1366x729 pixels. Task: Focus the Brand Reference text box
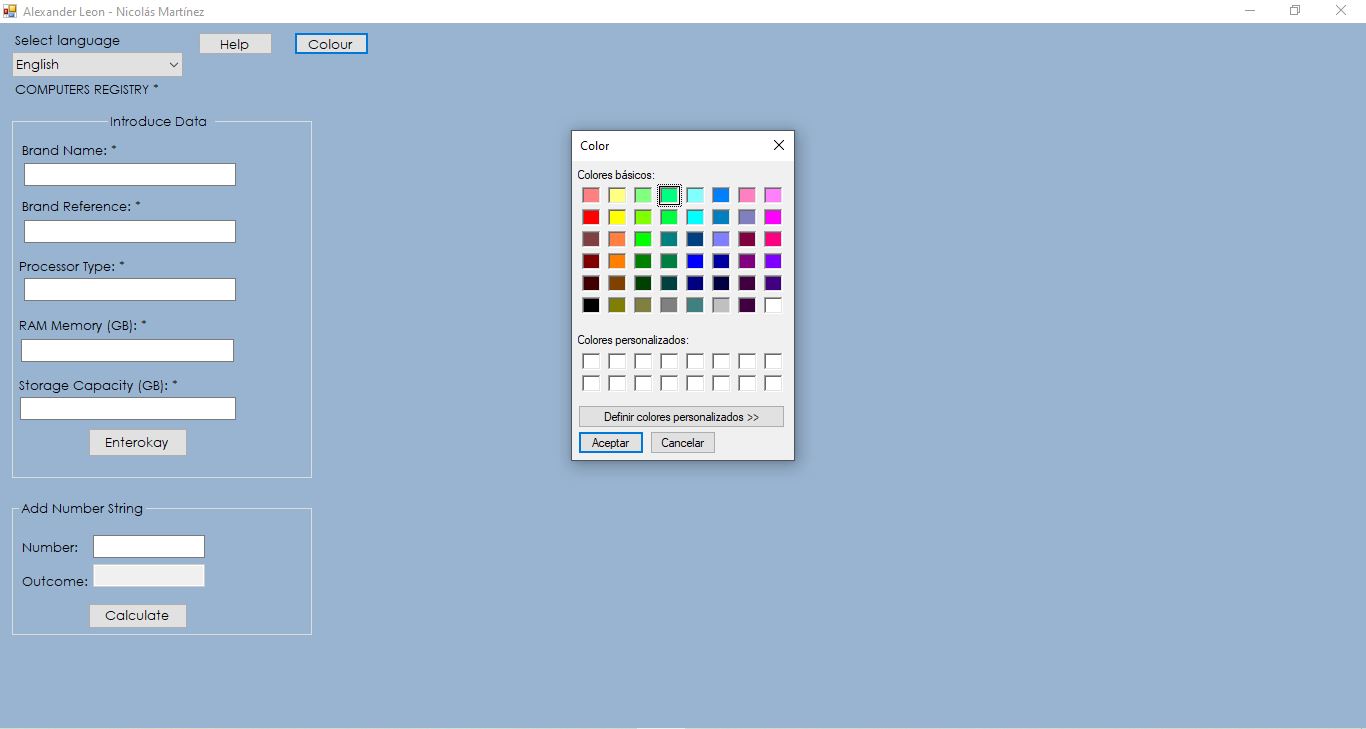click(x=130, y=232)
